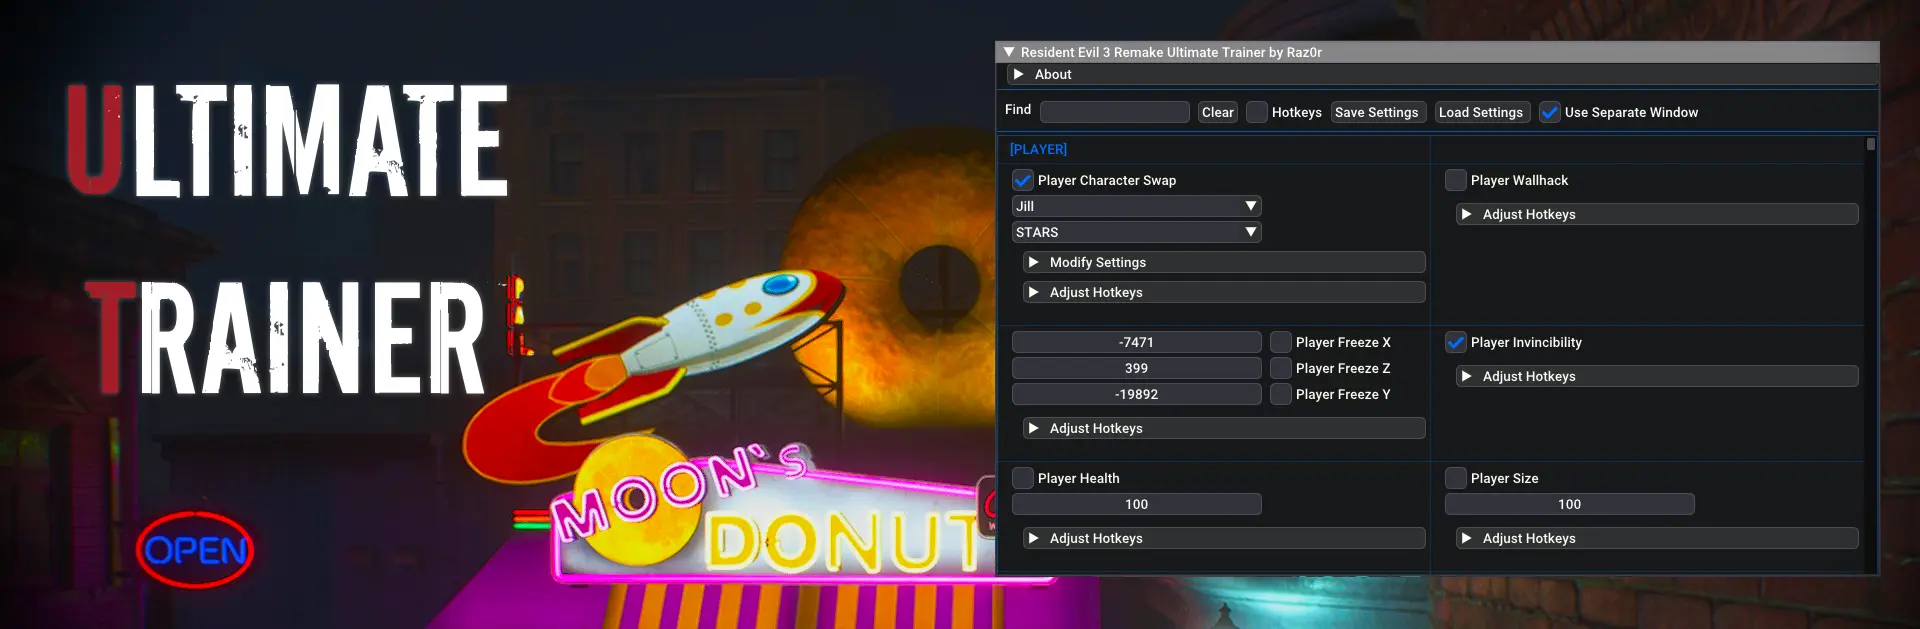
Task: Open the Jill character dropdown
Action: 1136,206
